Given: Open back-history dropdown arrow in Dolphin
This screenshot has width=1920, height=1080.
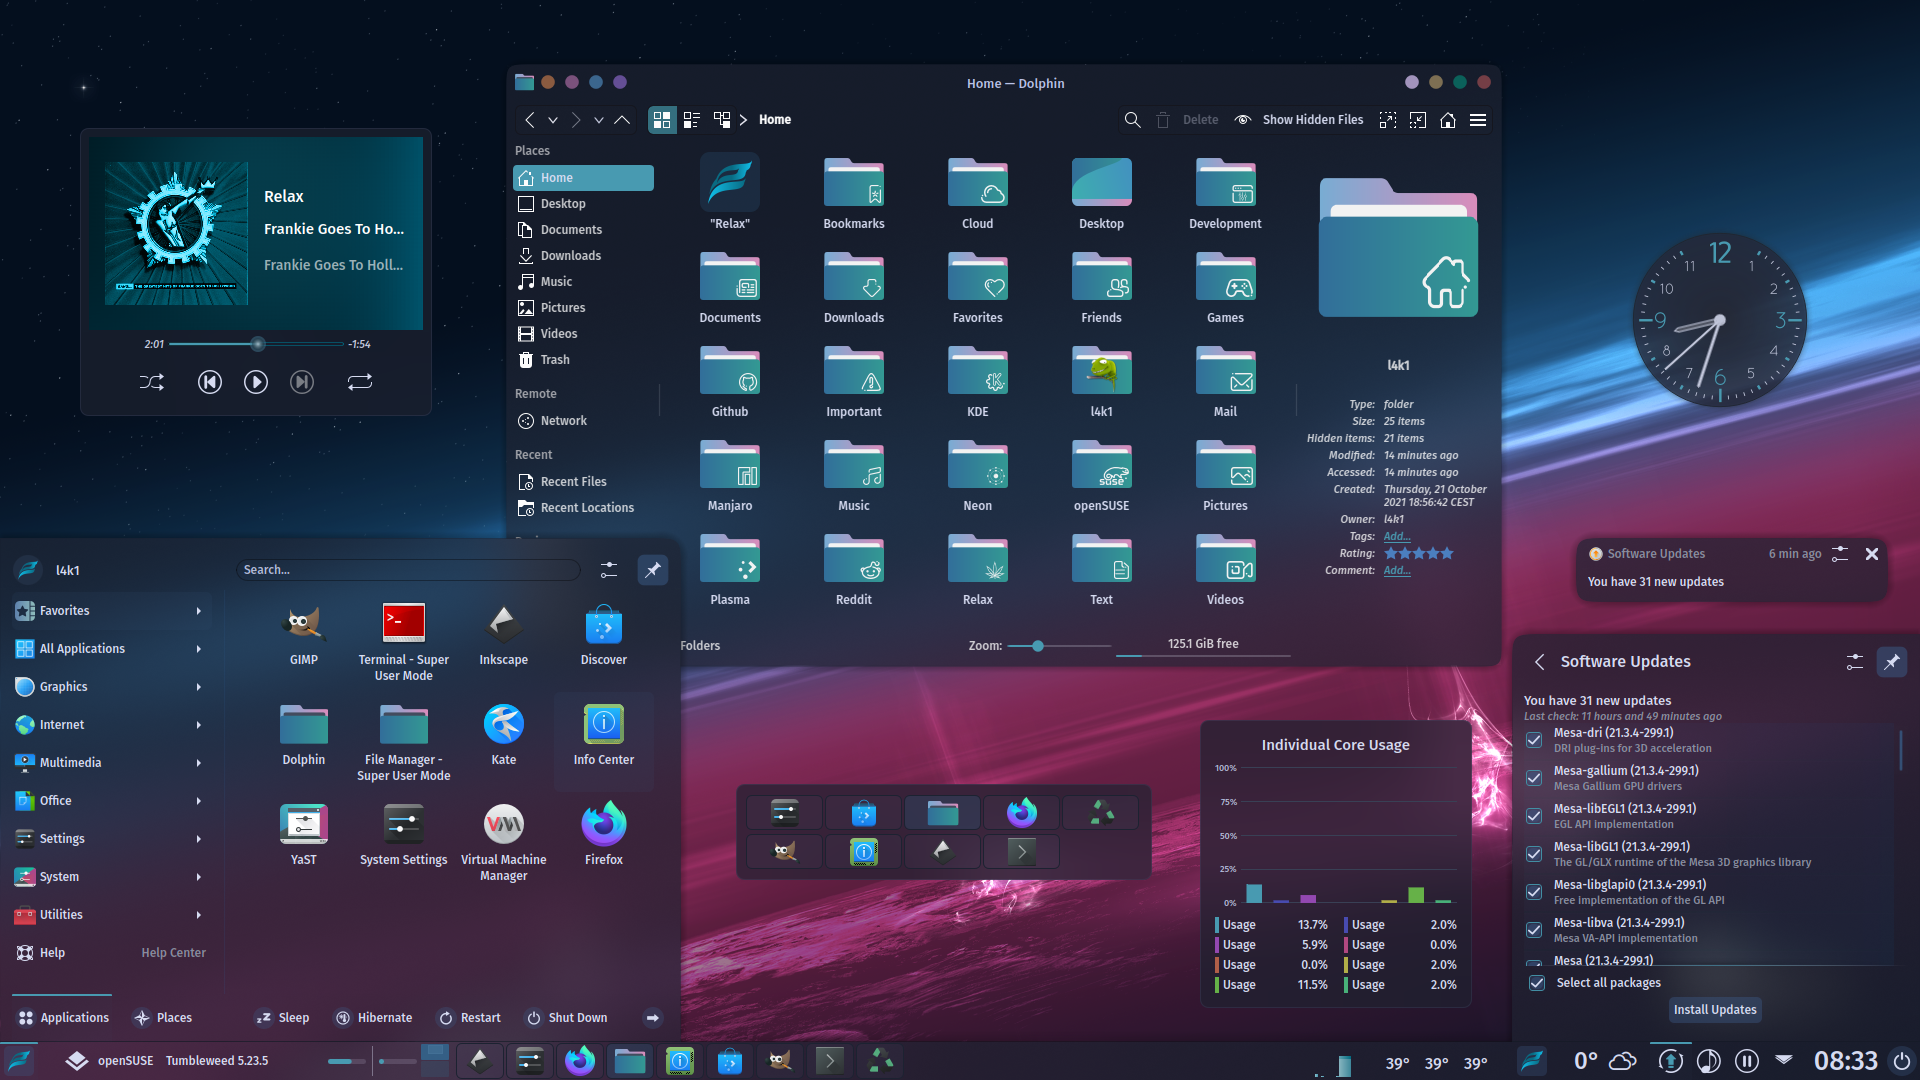Looking at the screenshot, I should pos(552,120).
